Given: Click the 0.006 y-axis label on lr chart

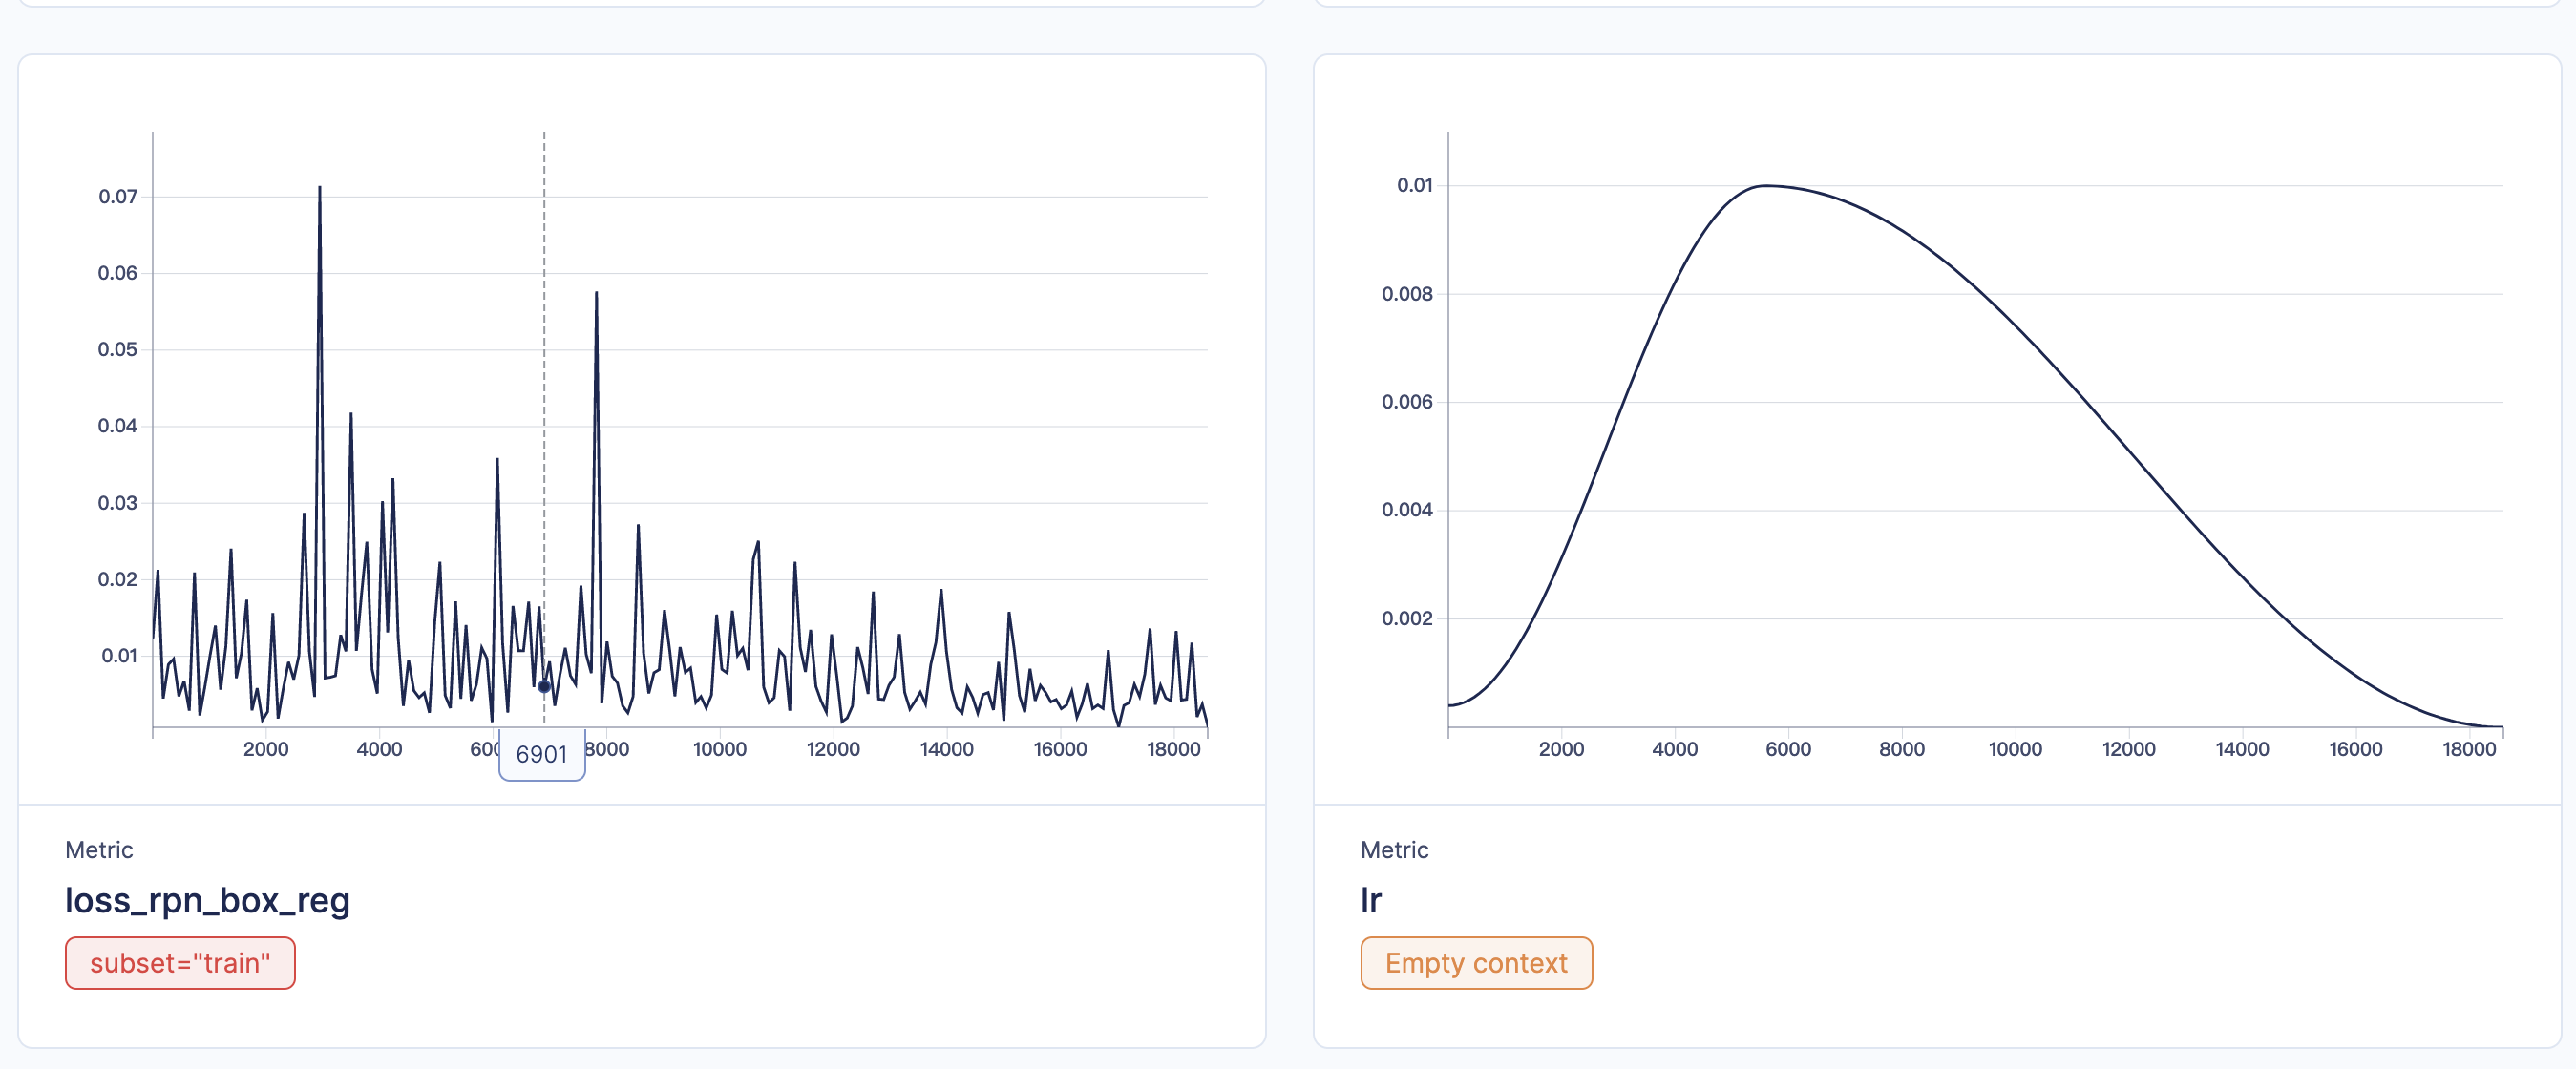Looking at the screenshot, I should pyautogui.click(x=1406, y=402).
